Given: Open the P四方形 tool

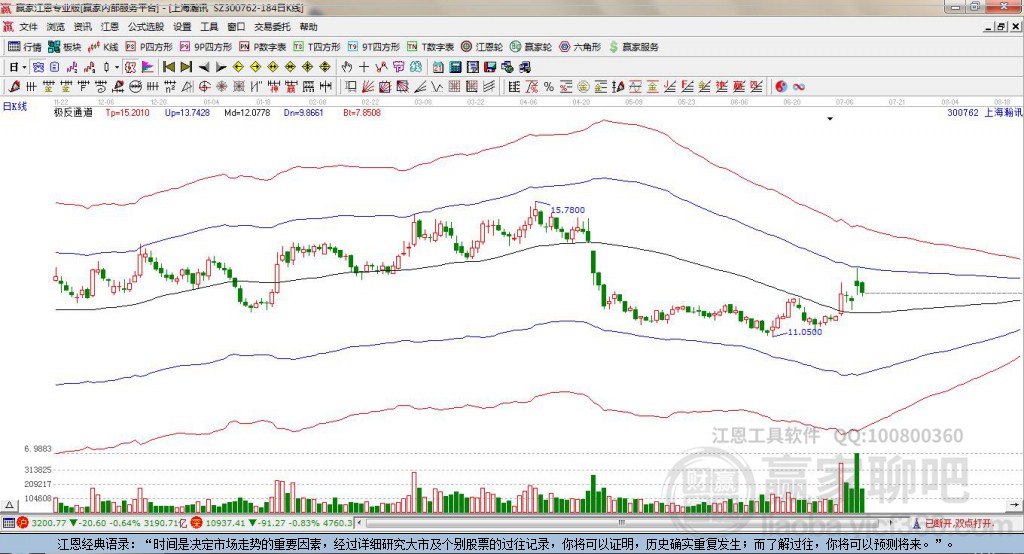Looking at the screenshot, I should tap(149, 47).
